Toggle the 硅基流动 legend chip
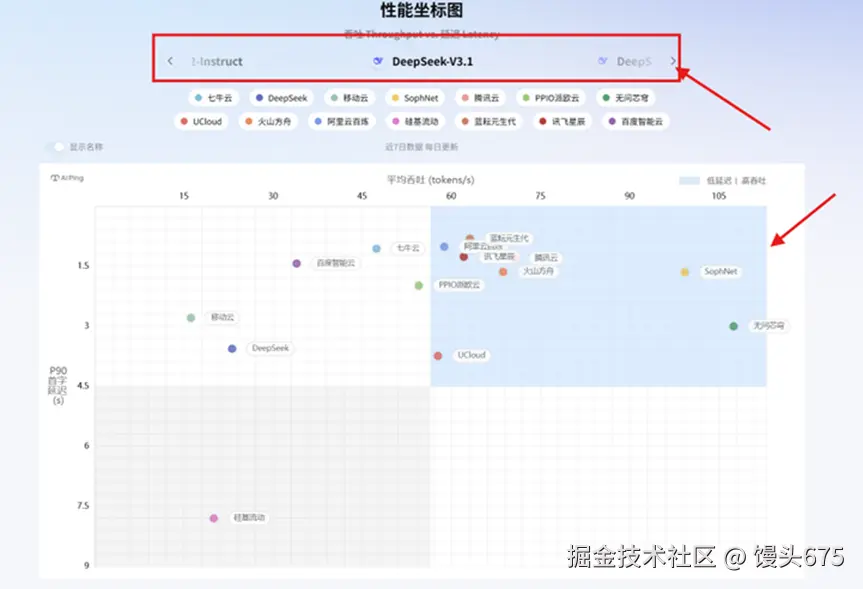The image size is (863, 589). pos(416,122)
